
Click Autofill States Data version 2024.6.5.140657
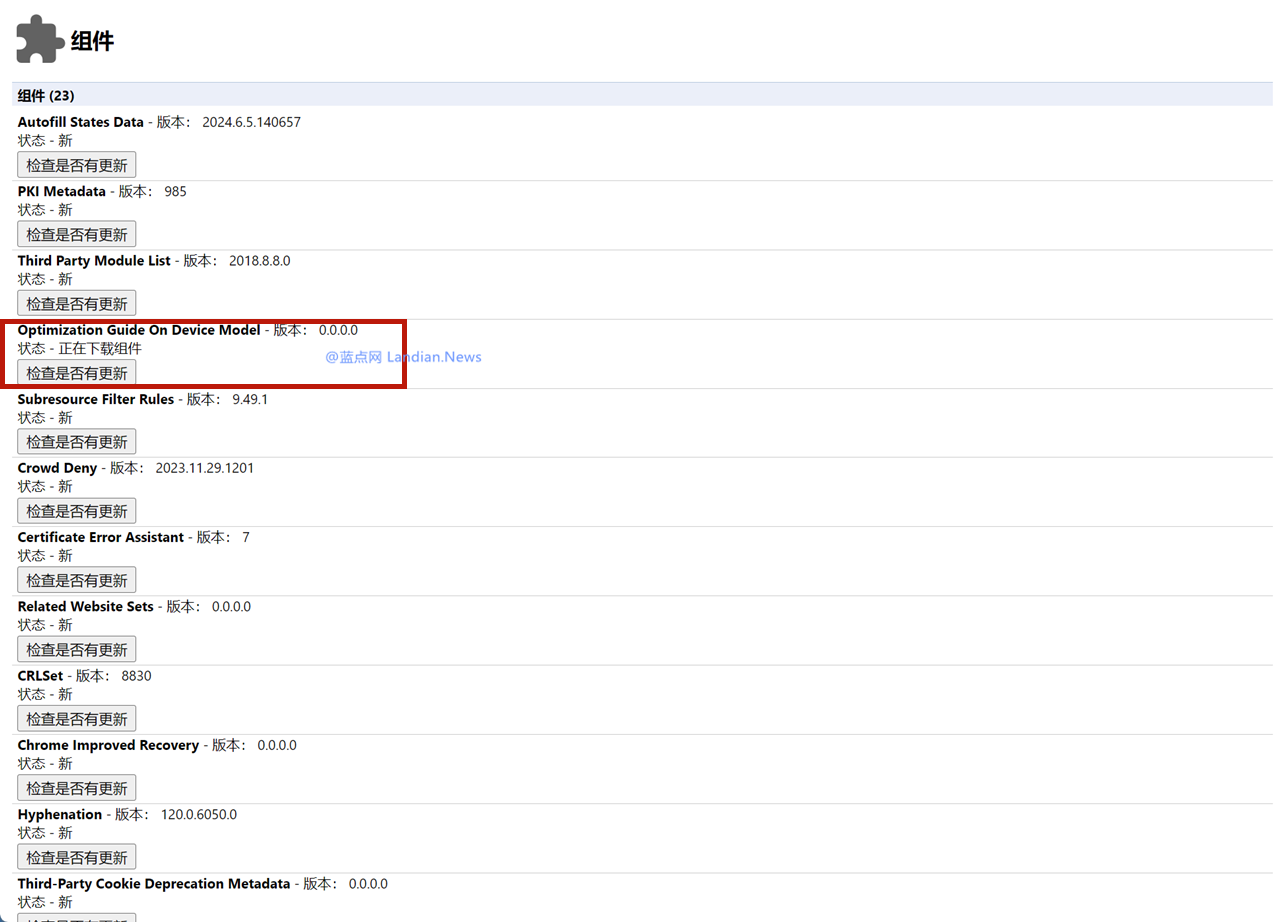(251, 122)
